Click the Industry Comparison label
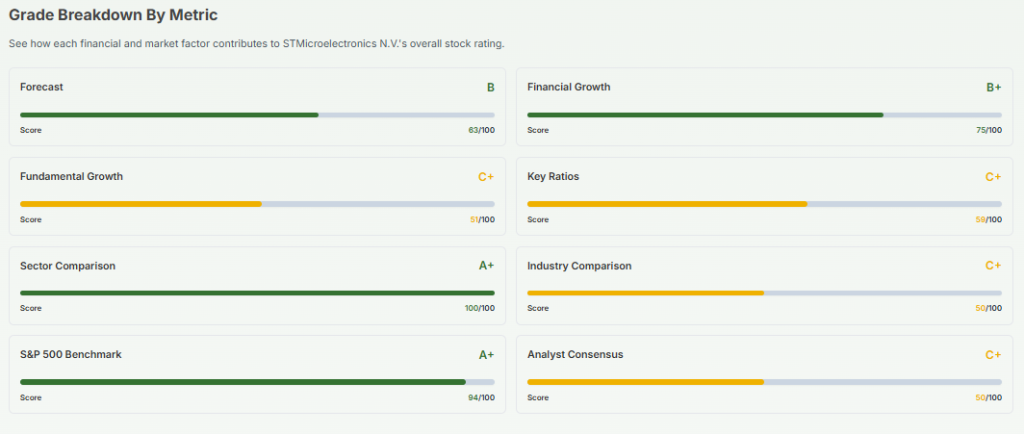 (x=579, y=266)
